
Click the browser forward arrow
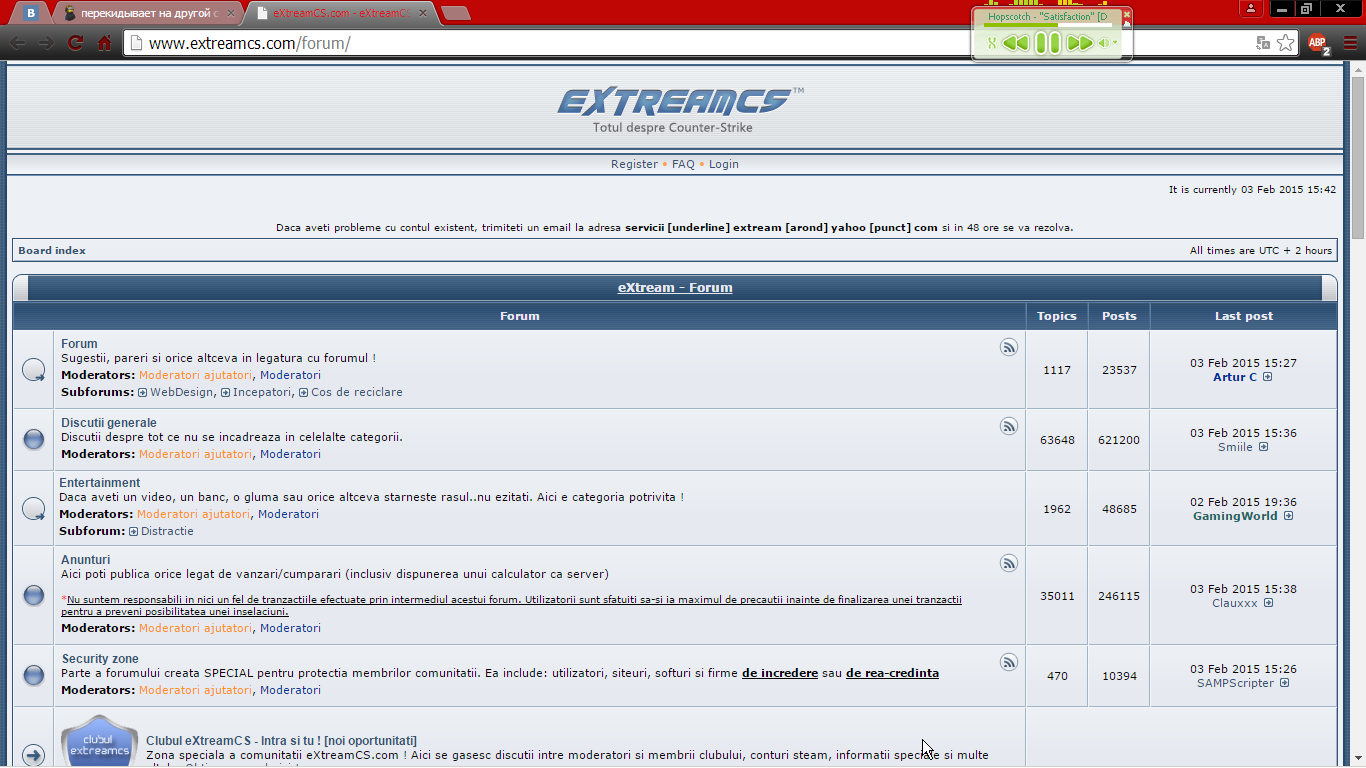pyautogui.click(x=46, y=43)
